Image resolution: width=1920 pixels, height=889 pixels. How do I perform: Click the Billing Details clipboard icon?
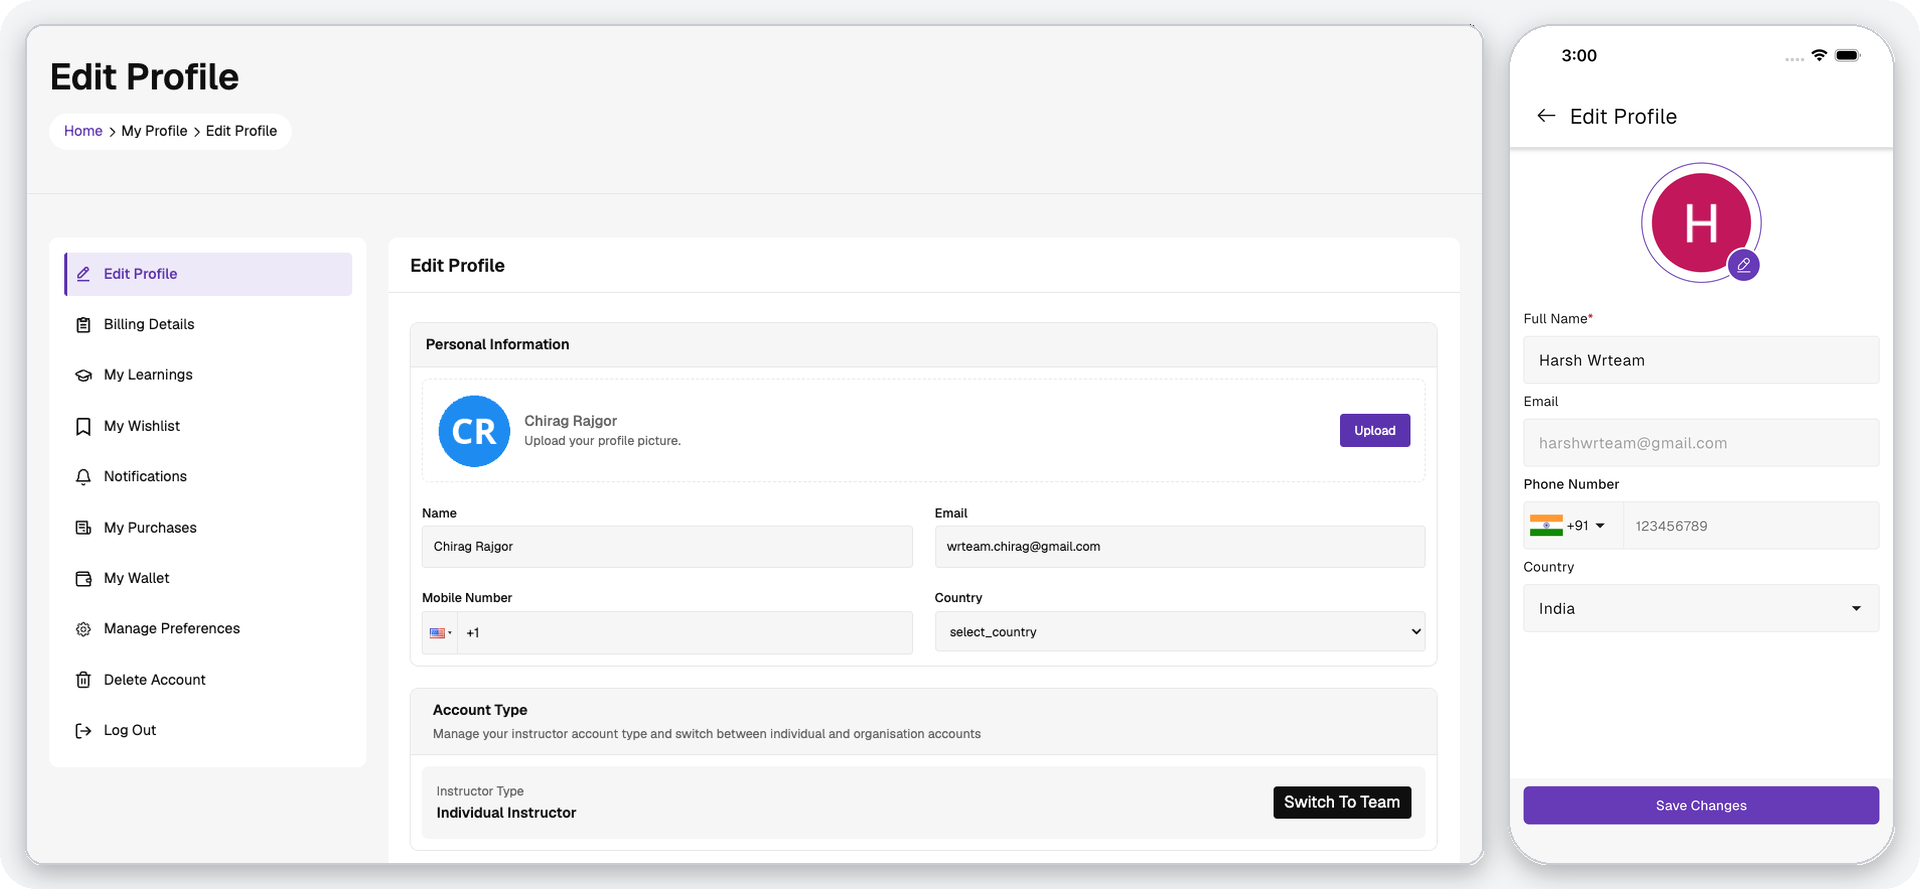(x=84, y=325)
